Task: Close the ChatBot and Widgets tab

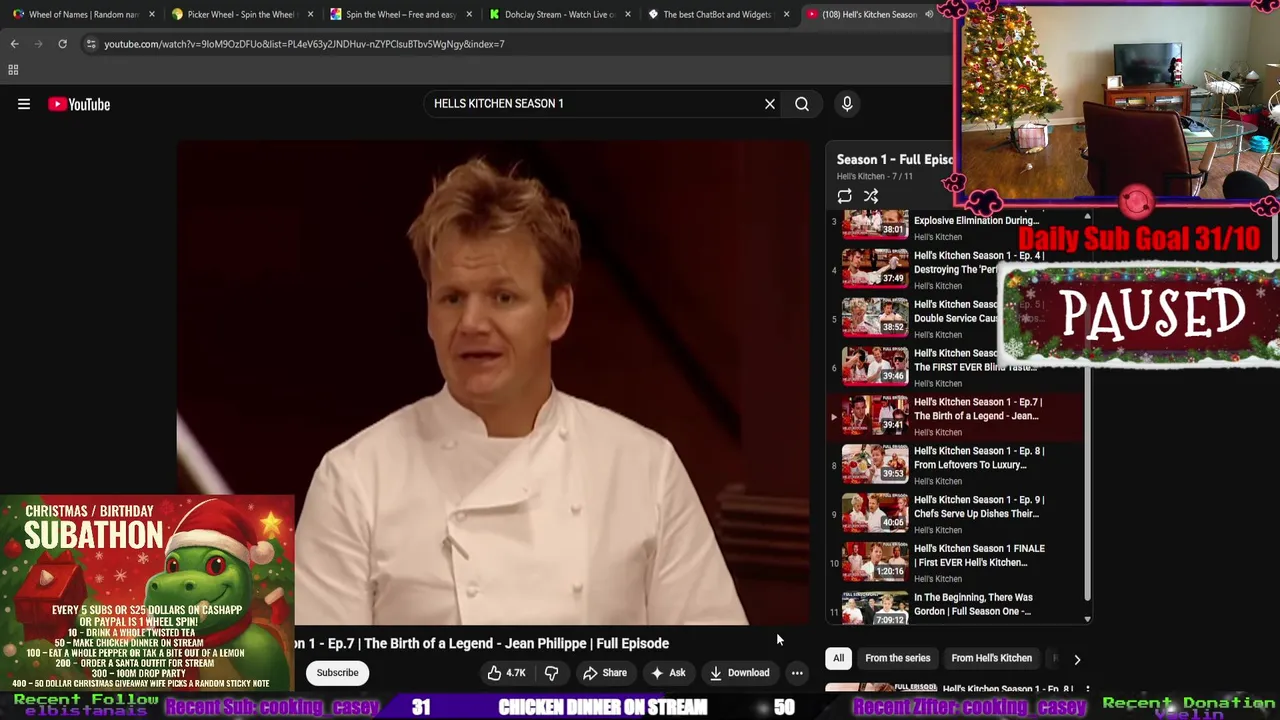Action: pos(787,14)
